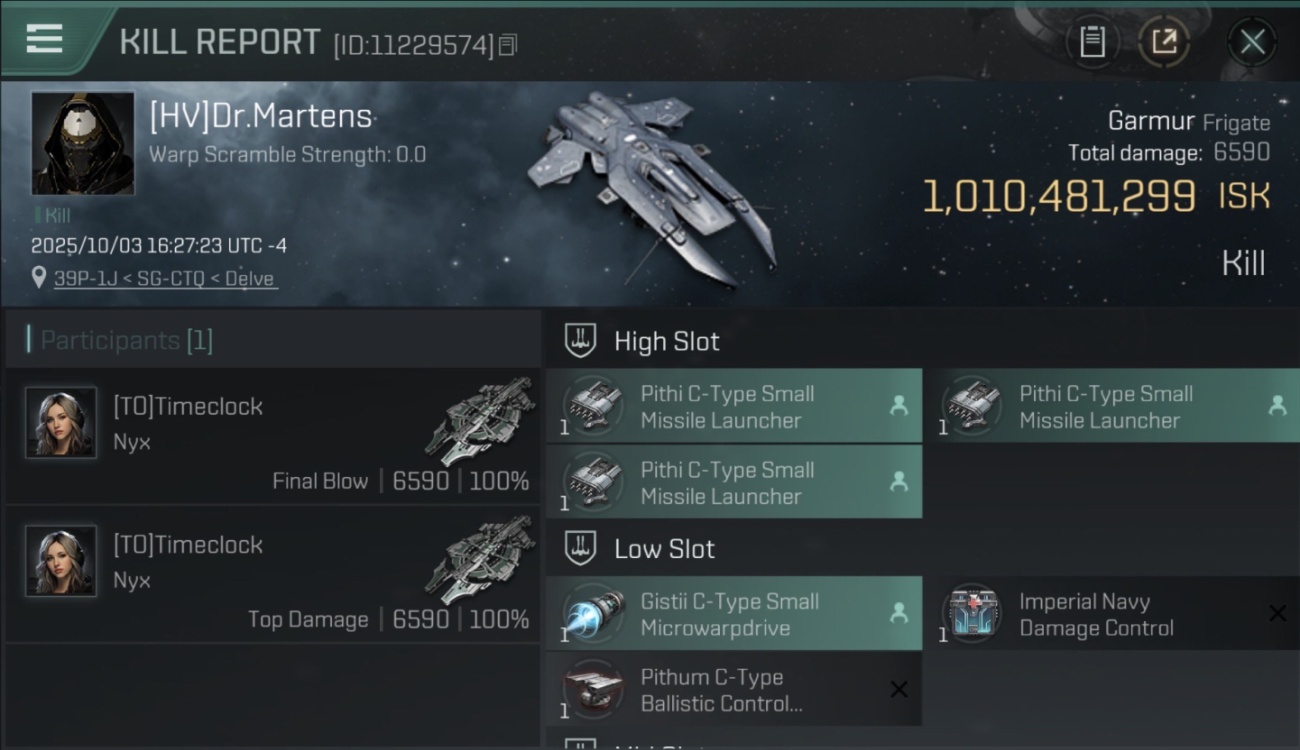Close the kill report window

(1252, 42)
